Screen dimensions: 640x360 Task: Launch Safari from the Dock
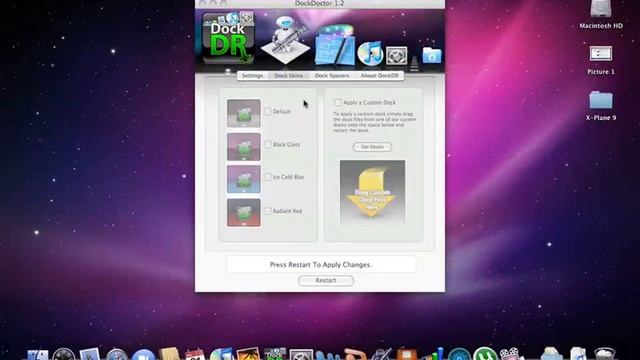(x=117, y=354)
